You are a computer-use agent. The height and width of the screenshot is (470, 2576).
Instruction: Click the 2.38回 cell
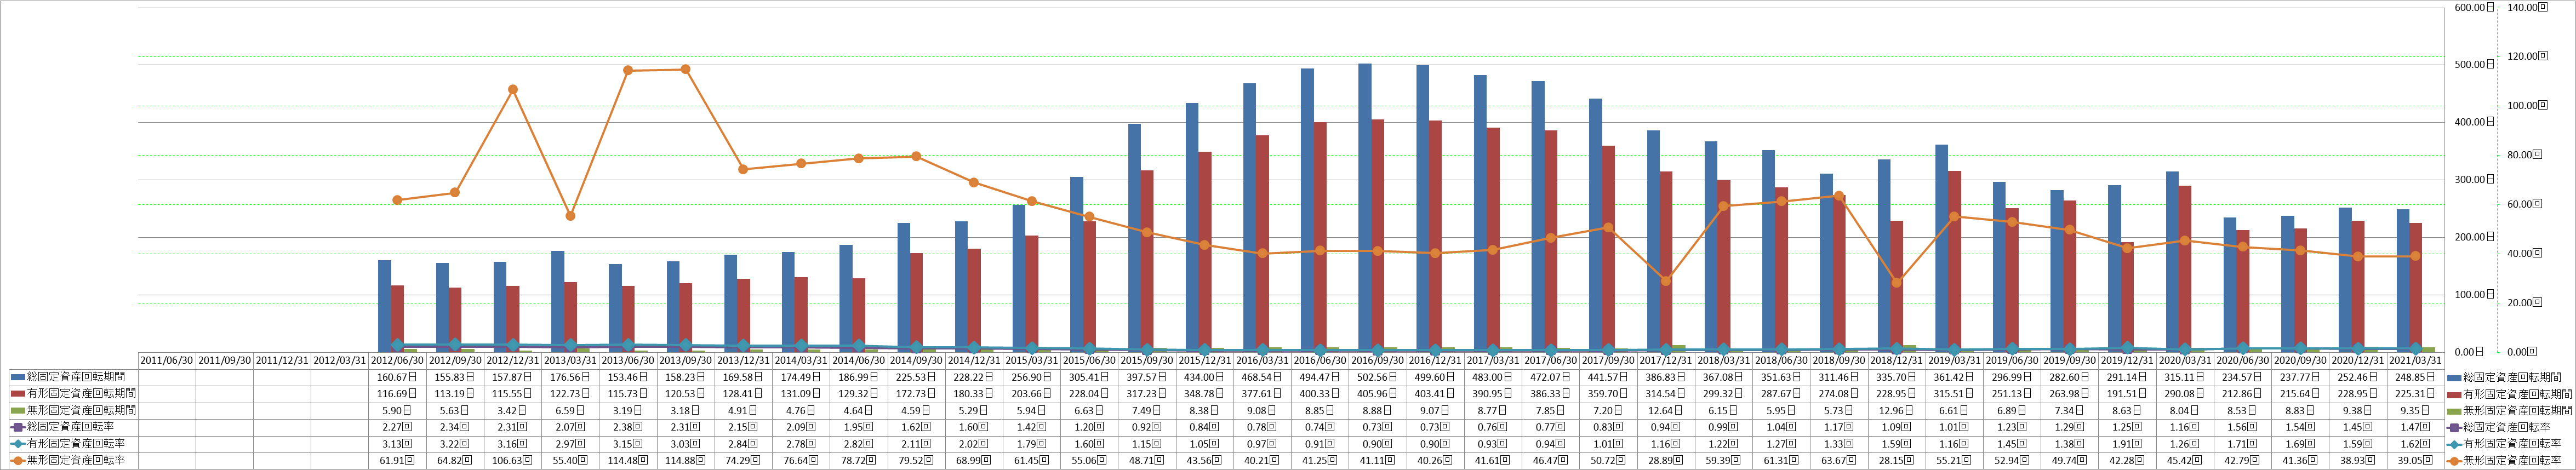(x=628, y=427)
